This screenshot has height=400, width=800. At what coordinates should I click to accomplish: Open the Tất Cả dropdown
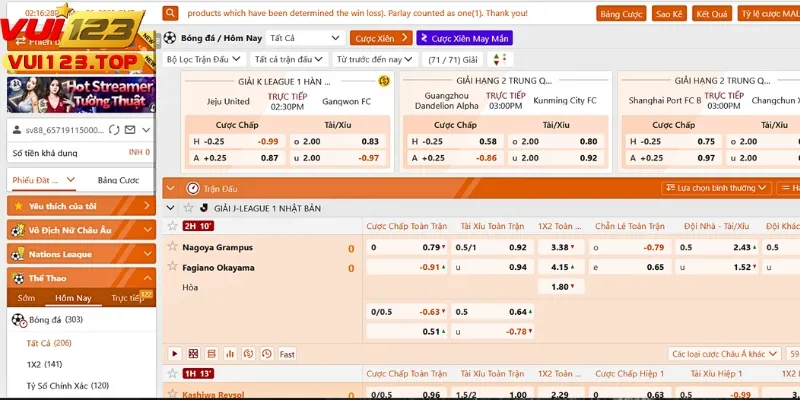[305, 38]
